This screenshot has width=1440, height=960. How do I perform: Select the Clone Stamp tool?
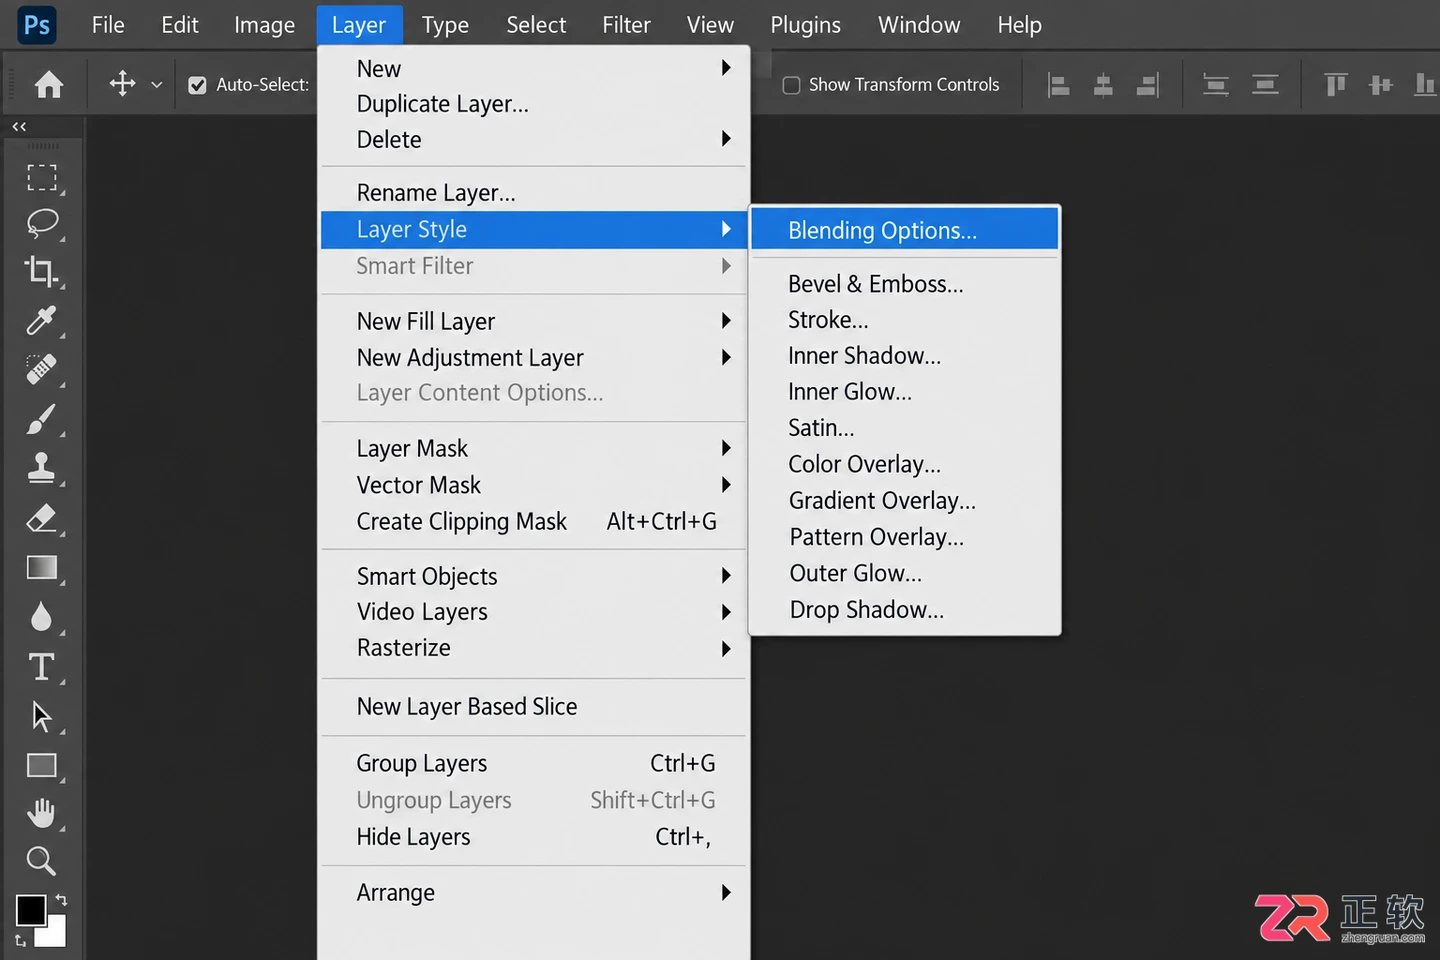pyautogui.click(x=42, y=468)
